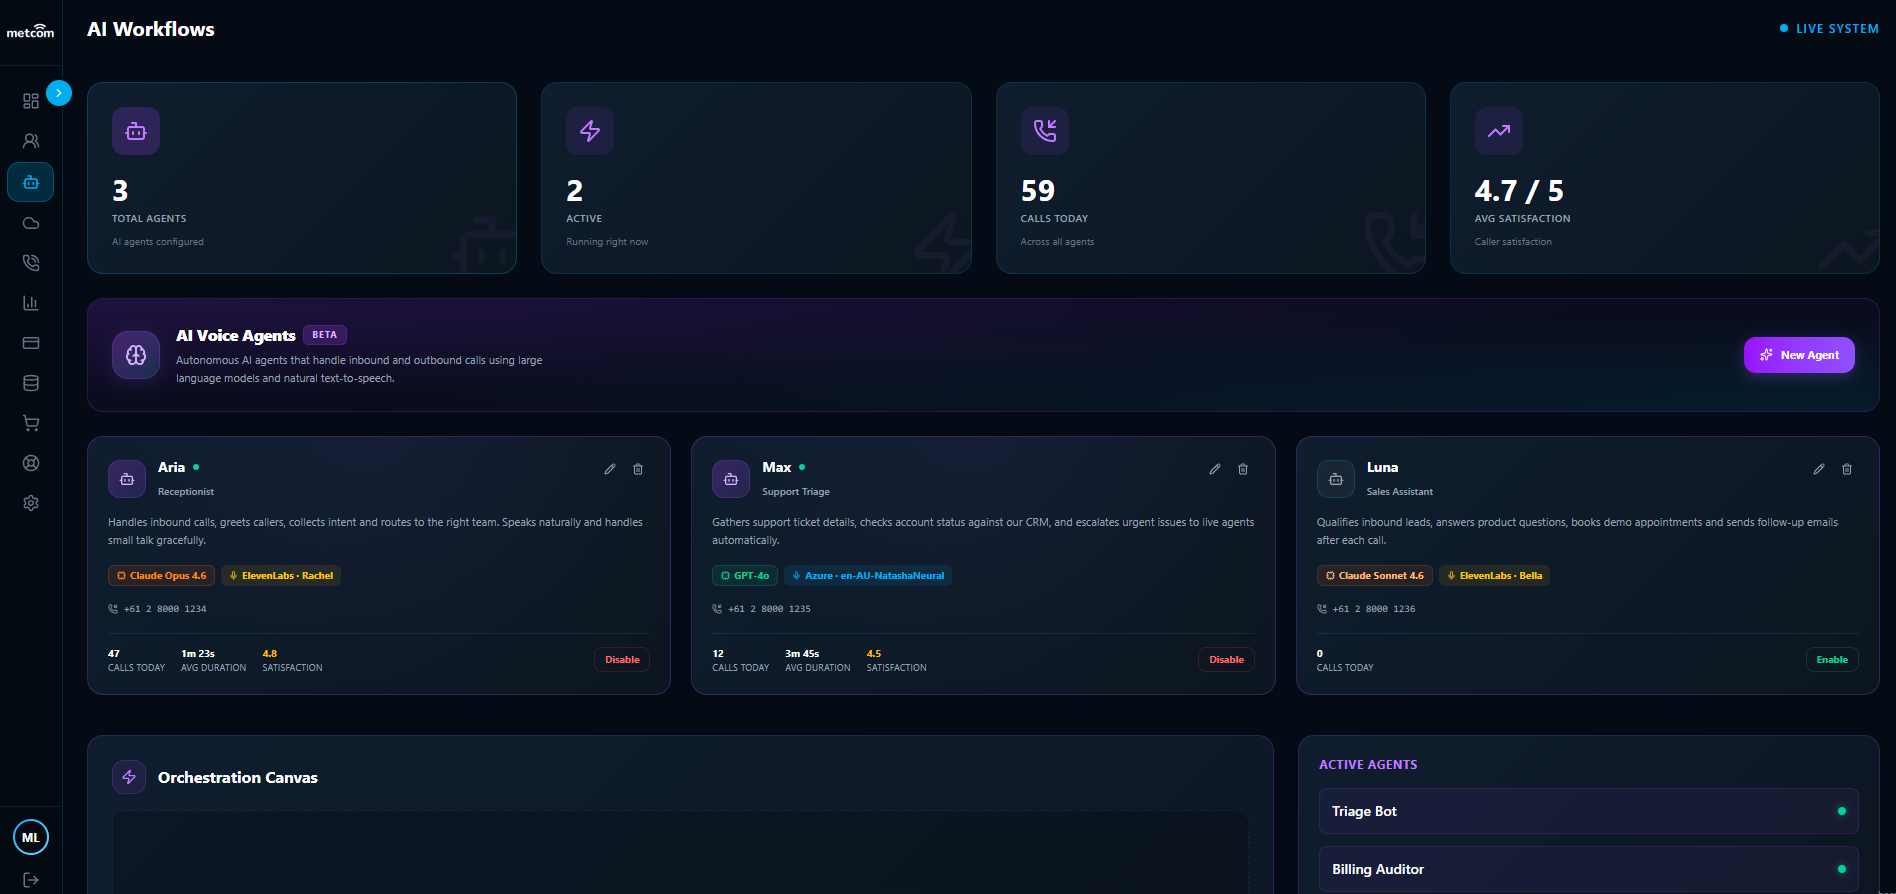This screenshot has width=1896, height=894.
Task: Click the Luna agent name
Action: click(1382, 467)
